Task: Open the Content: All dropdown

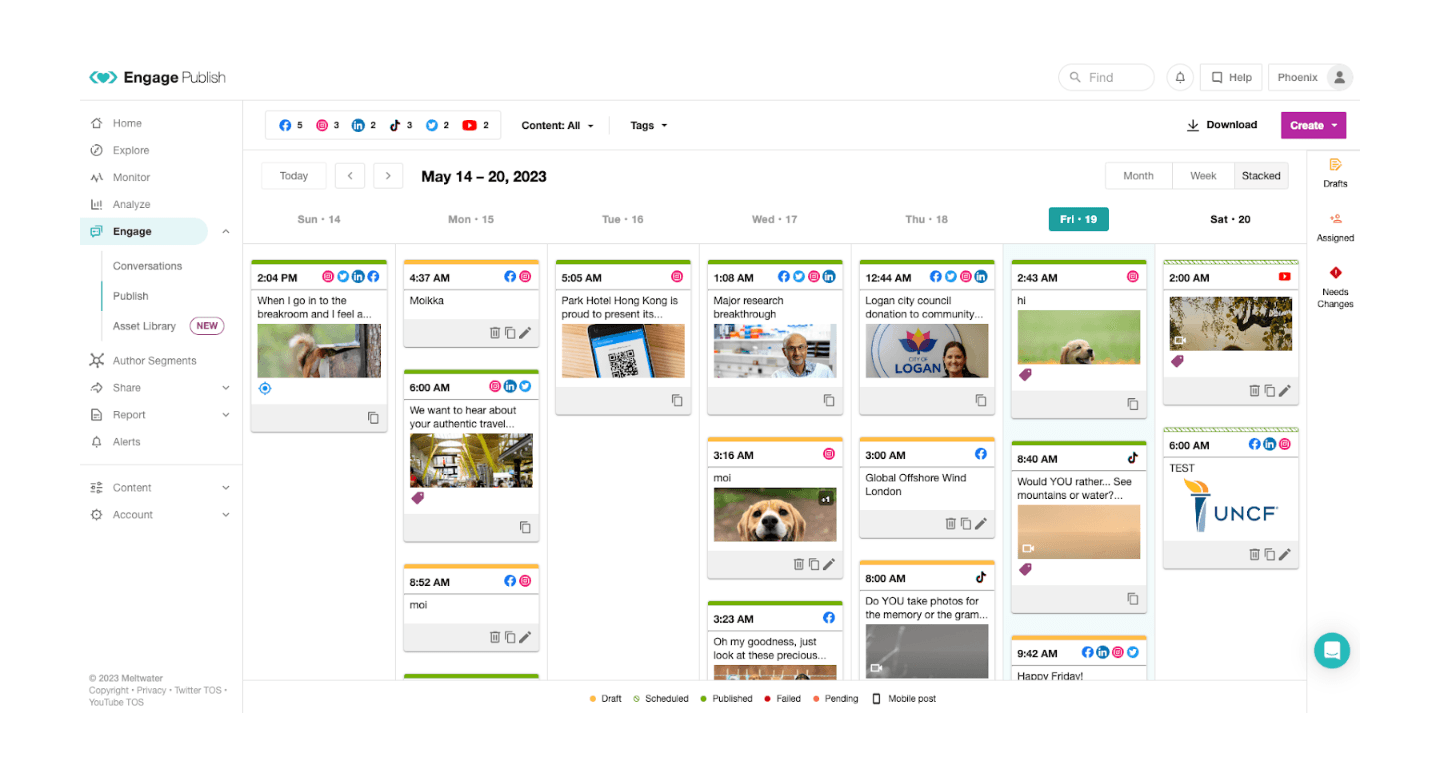Action: 557,126
